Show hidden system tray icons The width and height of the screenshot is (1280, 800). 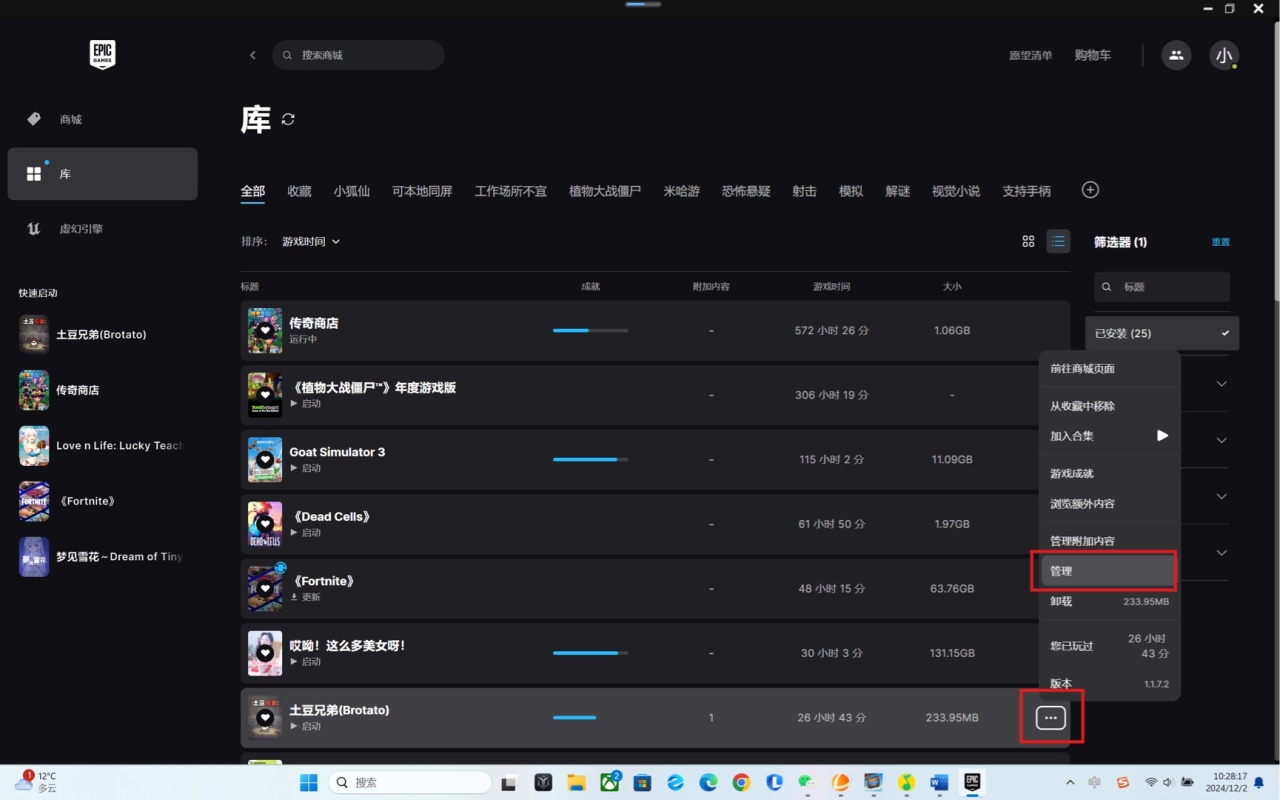coord(1070,782)
